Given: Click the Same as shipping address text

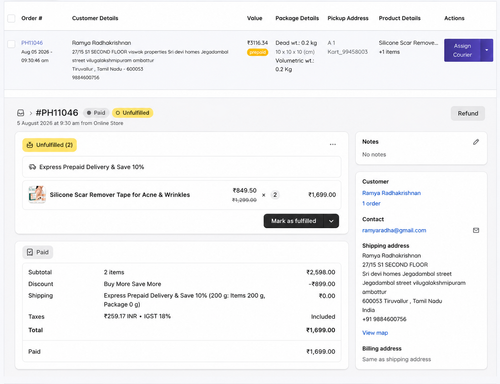Looking at the screenshot, I should pos(397,359).
